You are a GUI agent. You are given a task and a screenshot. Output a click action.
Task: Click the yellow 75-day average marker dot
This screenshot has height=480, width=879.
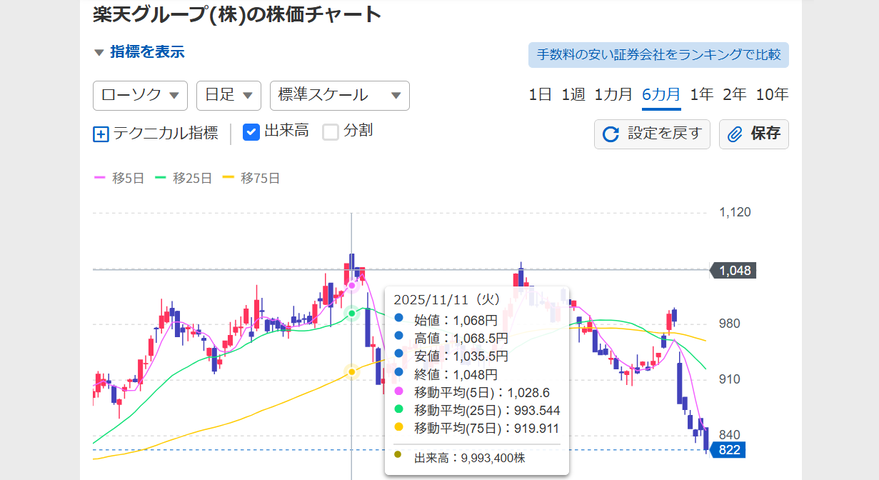(352, 372)
